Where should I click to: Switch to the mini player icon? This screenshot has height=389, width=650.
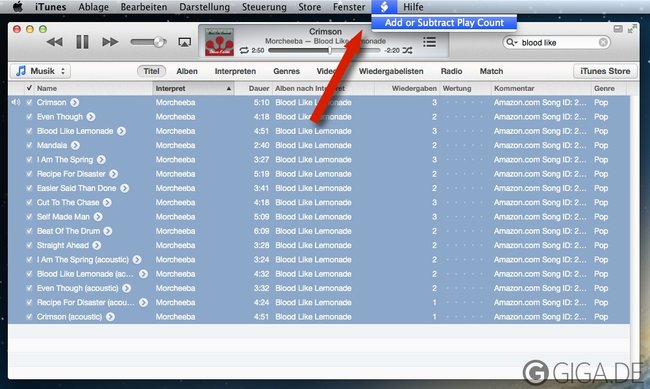pos(618,29)
